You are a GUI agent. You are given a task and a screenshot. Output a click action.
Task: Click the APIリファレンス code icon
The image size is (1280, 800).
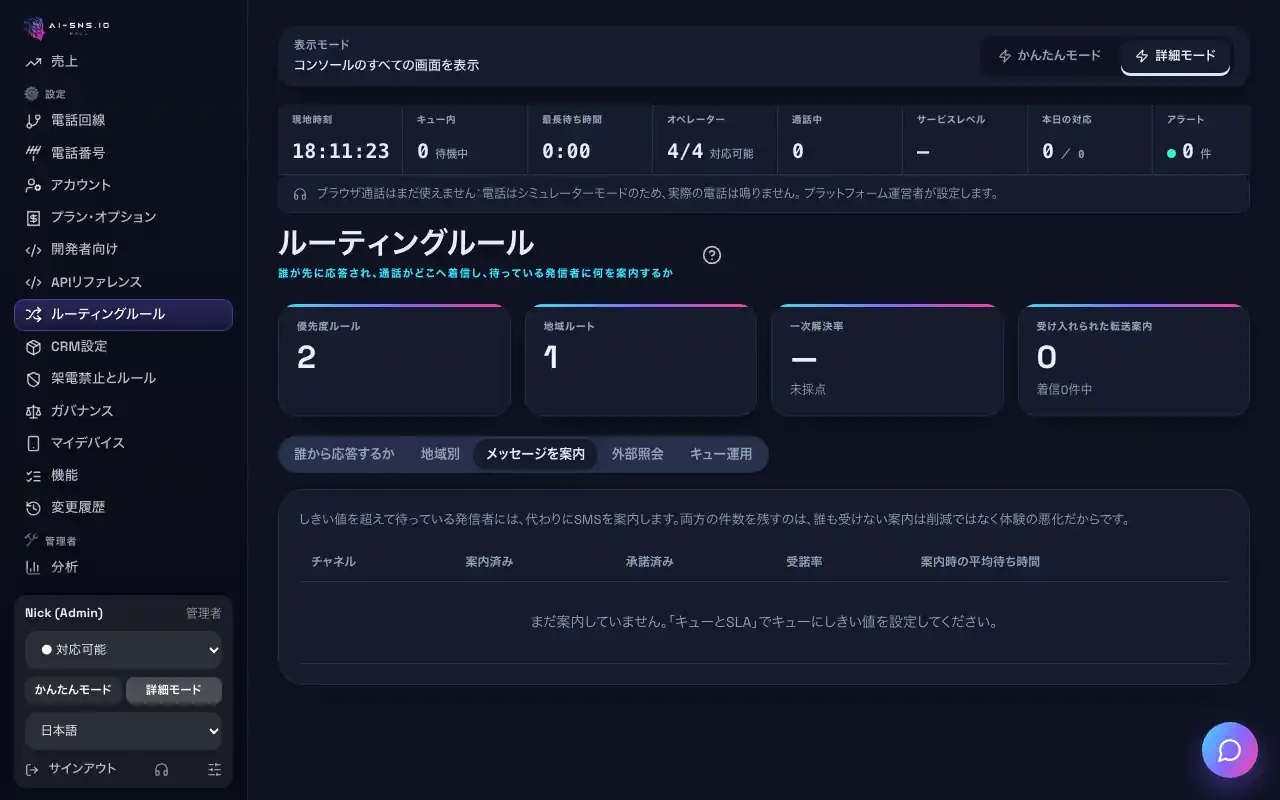click(x=34, y=282)
